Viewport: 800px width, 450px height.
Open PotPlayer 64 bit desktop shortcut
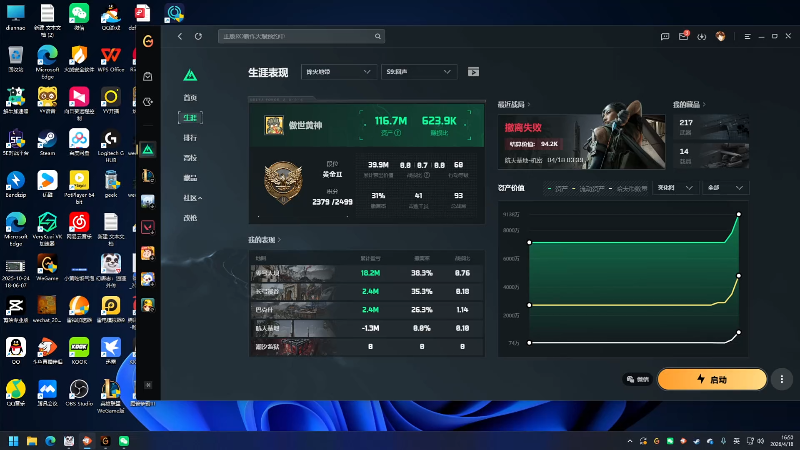79,186
